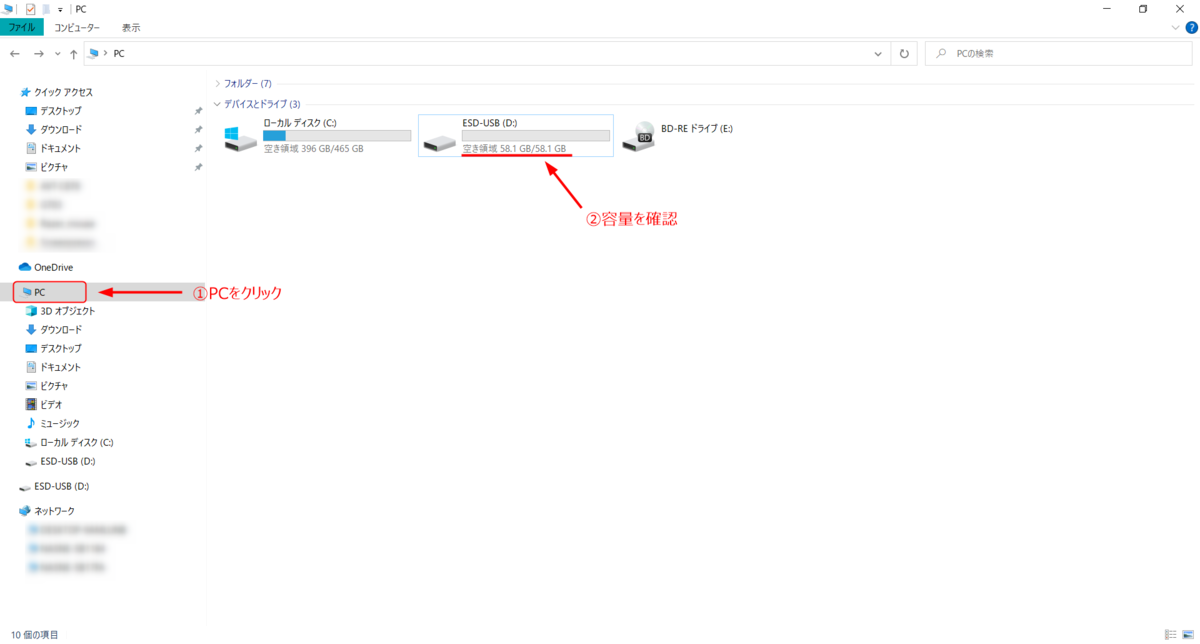
Task: Collapse the デバイスとドライブ (3) group
Action: (x=218, y=104)
